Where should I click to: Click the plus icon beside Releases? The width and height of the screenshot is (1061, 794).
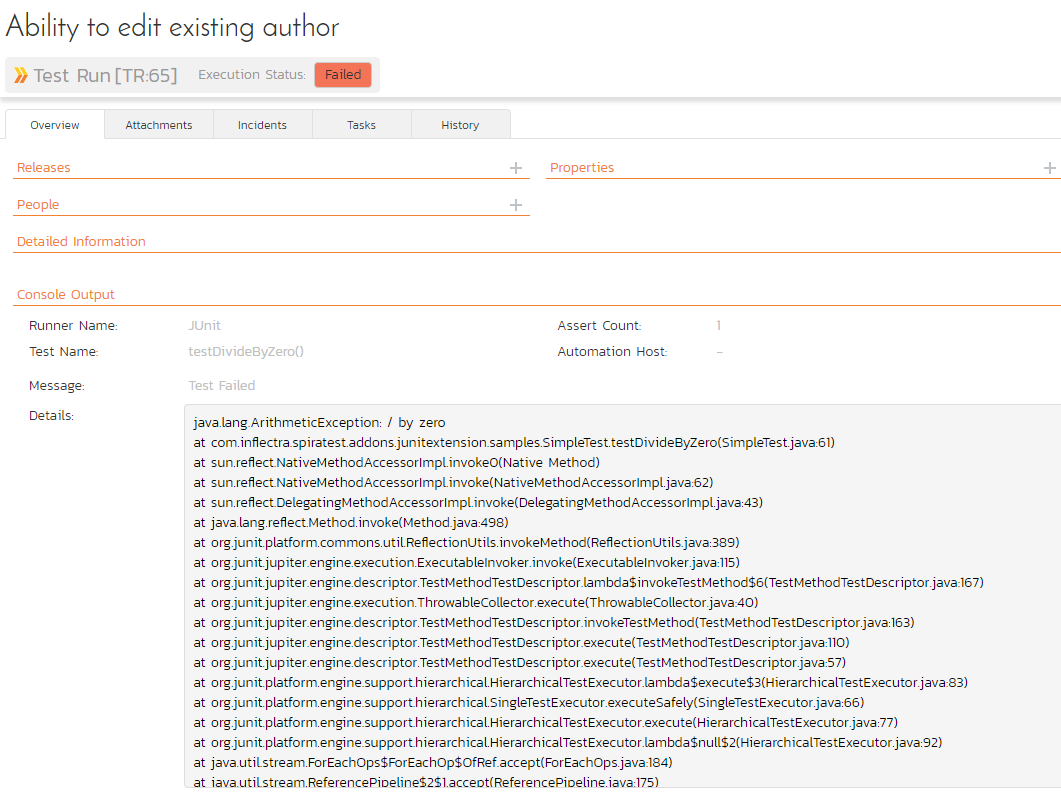point(516,168)
